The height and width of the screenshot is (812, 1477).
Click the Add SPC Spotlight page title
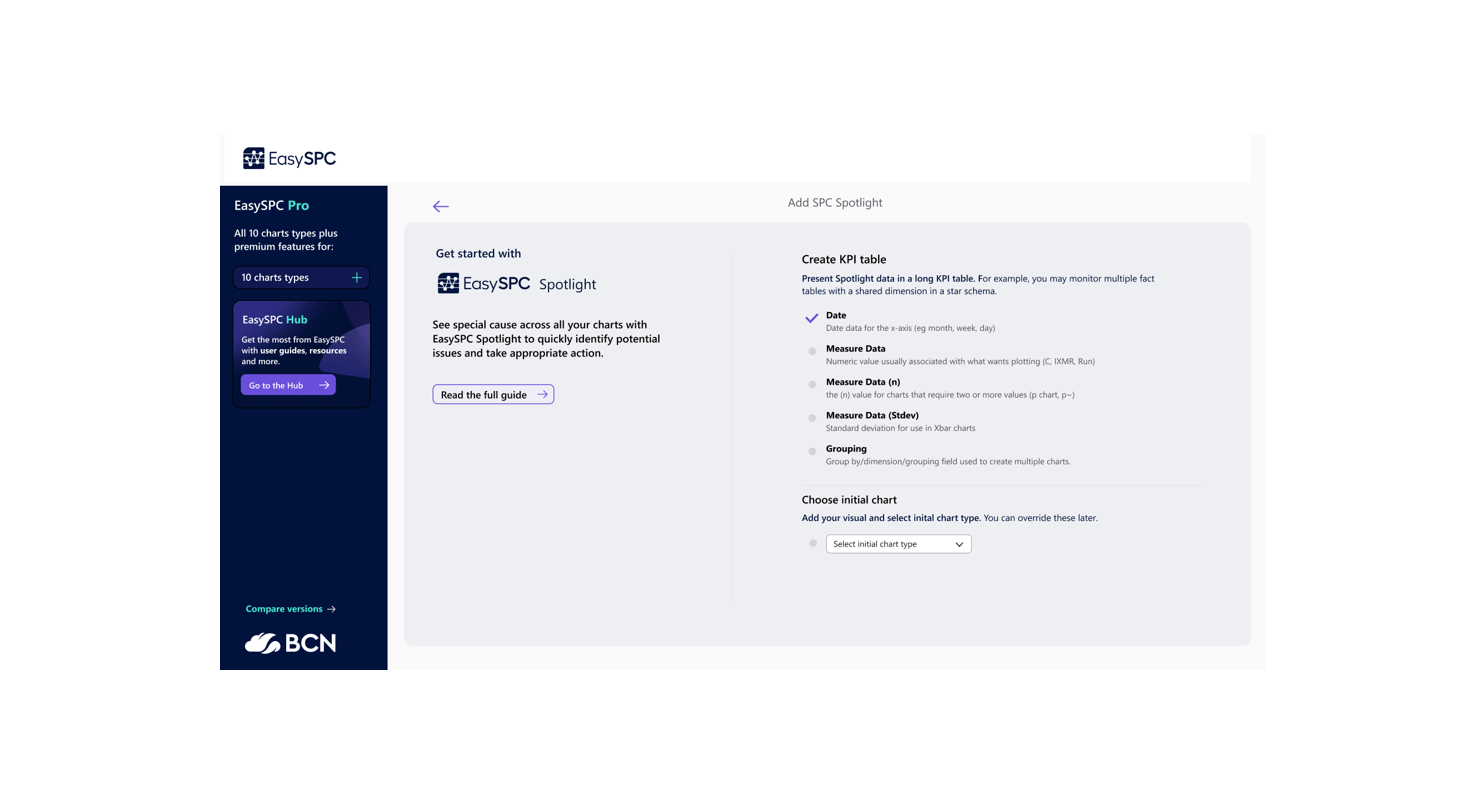click(834, 203)
